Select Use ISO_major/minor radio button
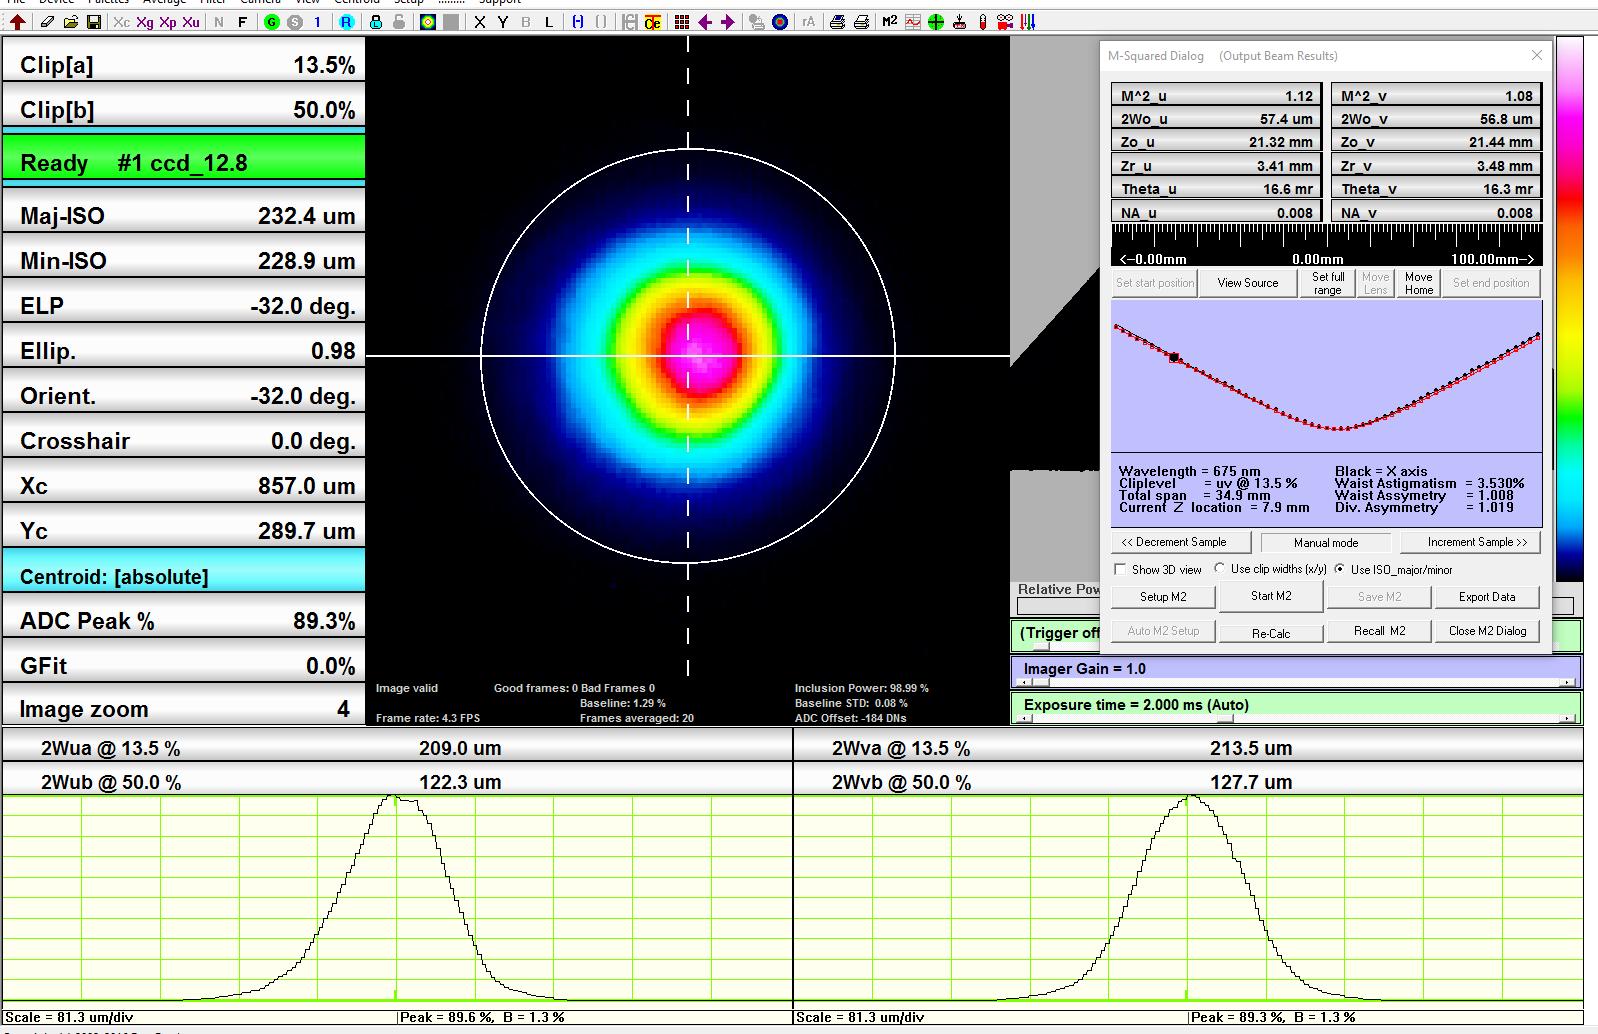Image resolution: width=1598 pixels, height=1034 pixels. click(1339, 569)
